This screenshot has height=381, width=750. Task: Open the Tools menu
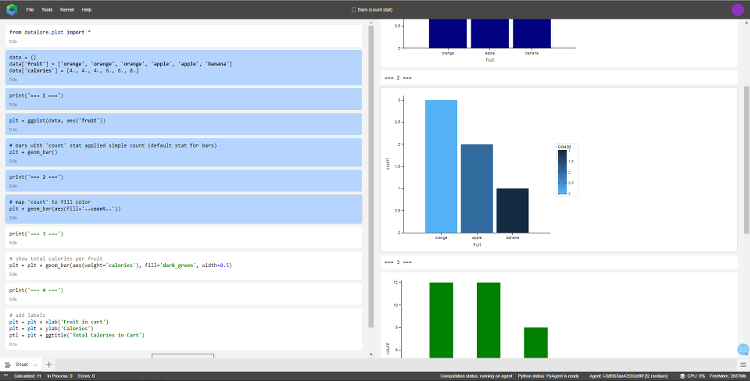point(47,10)
